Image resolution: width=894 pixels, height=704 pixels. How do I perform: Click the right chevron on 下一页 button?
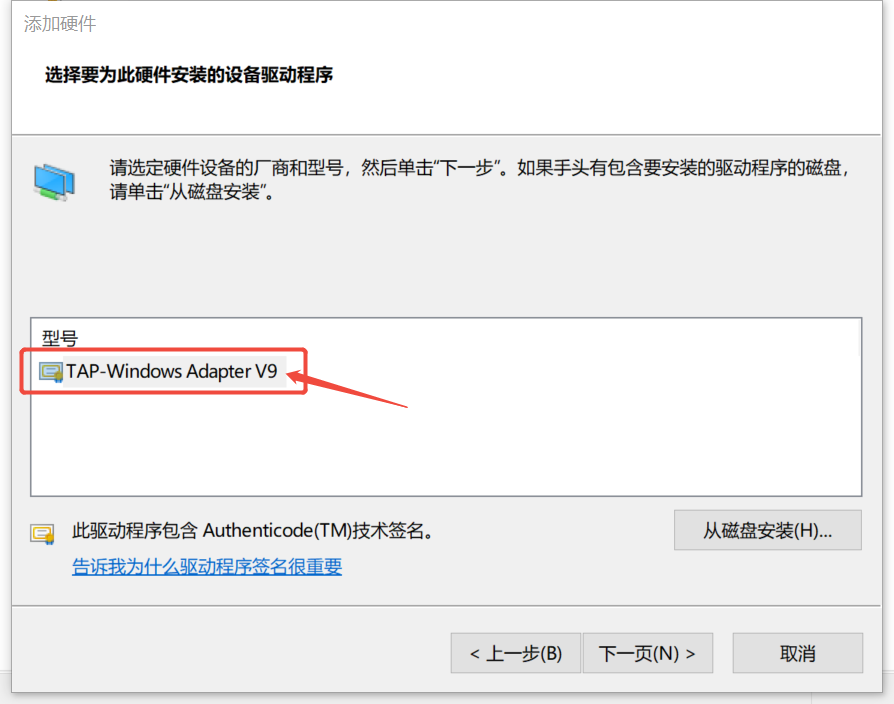click(x=690, y=654)
